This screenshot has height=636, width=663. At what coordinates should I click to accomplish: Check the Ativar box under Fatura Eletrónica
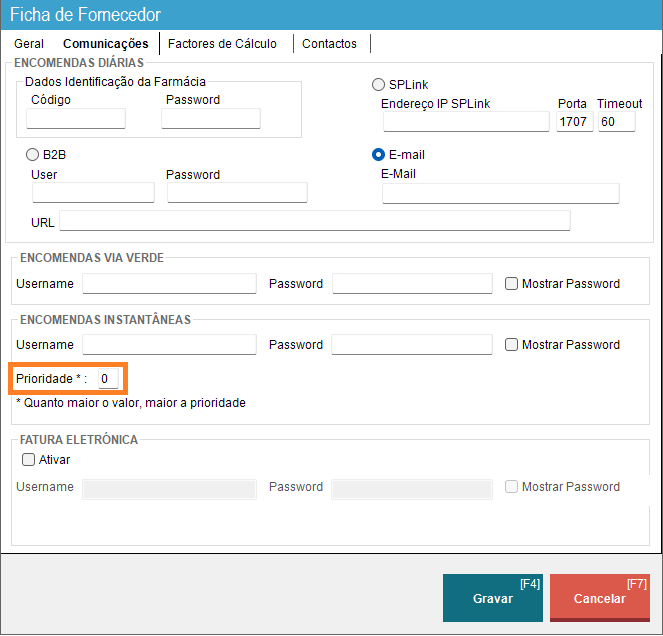point(29,460)
